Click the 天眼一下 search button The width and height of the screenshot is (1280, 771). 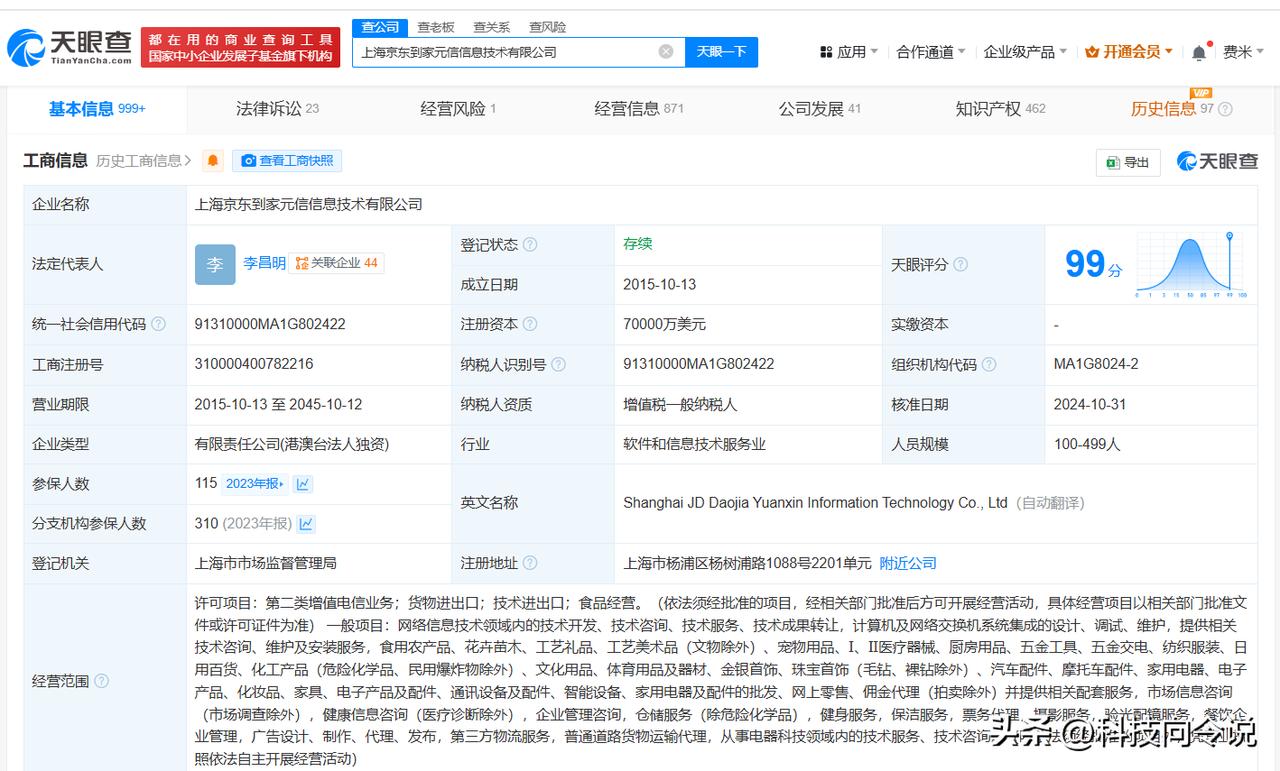tap(721, 52)
